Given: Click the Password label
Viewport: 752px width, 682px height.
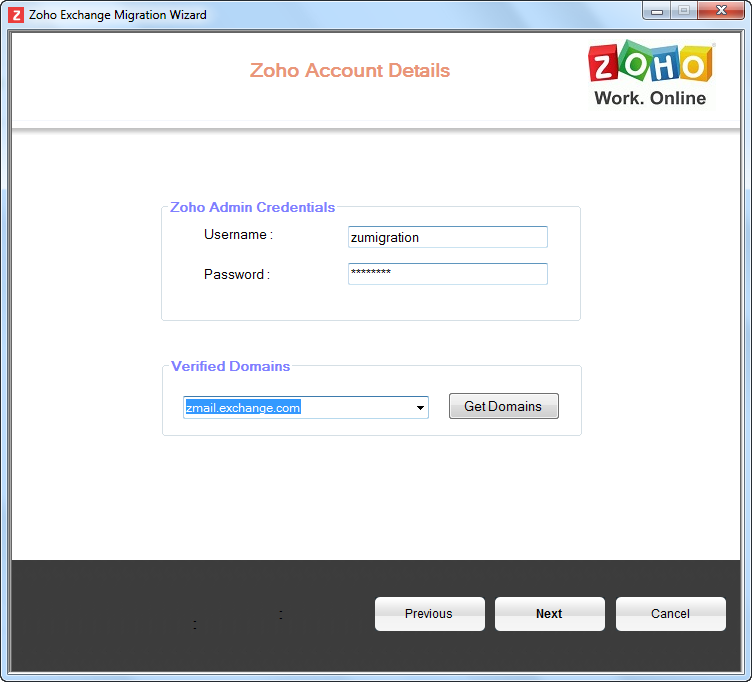Looking at the screenshot, I should (236, 275).
